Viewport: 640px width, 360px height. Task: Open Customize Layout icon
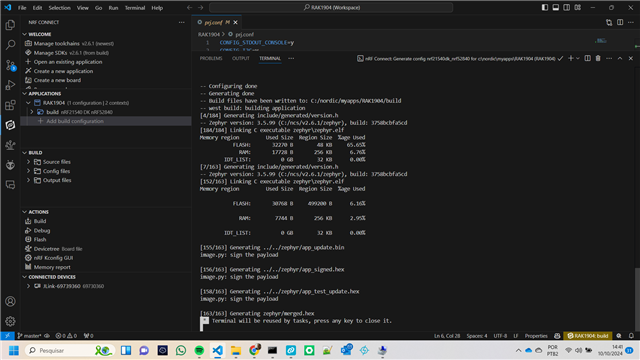[578, 7]
